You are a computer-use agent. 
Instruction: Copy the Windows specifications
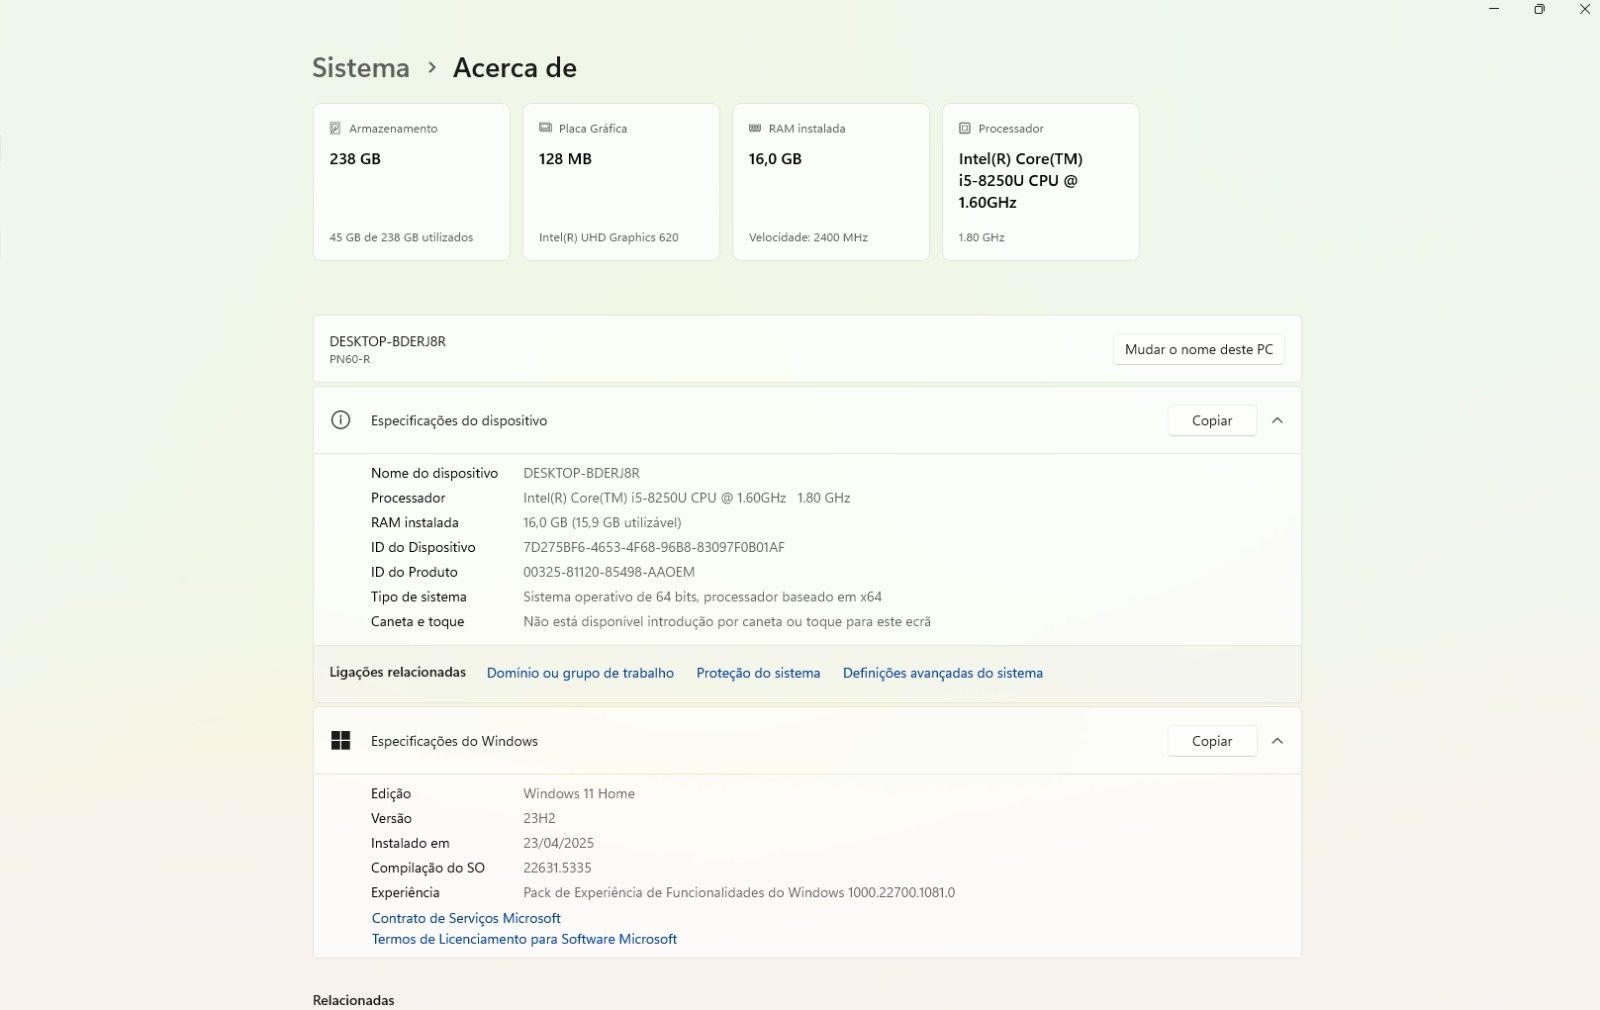pyautogui.click(x=1212, y=741)
